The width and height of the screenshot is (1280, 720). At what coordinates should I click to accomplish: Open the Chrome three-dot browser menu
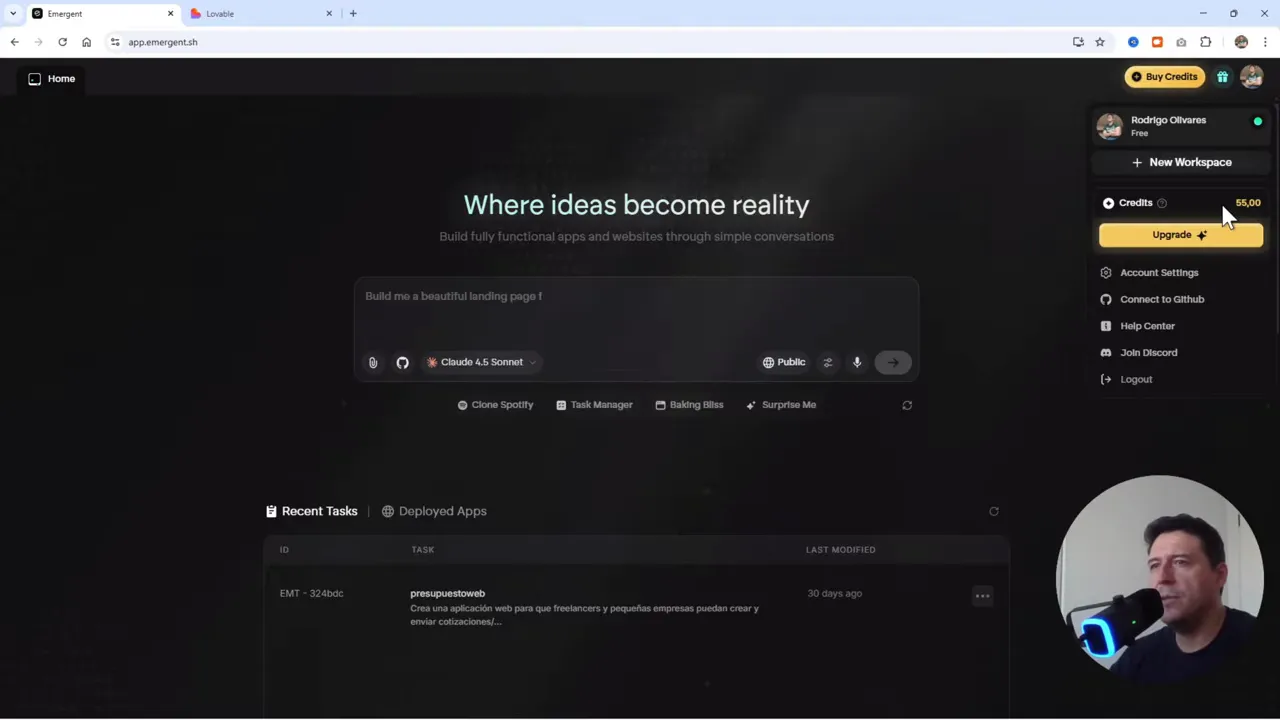(x=1264, y=42)
